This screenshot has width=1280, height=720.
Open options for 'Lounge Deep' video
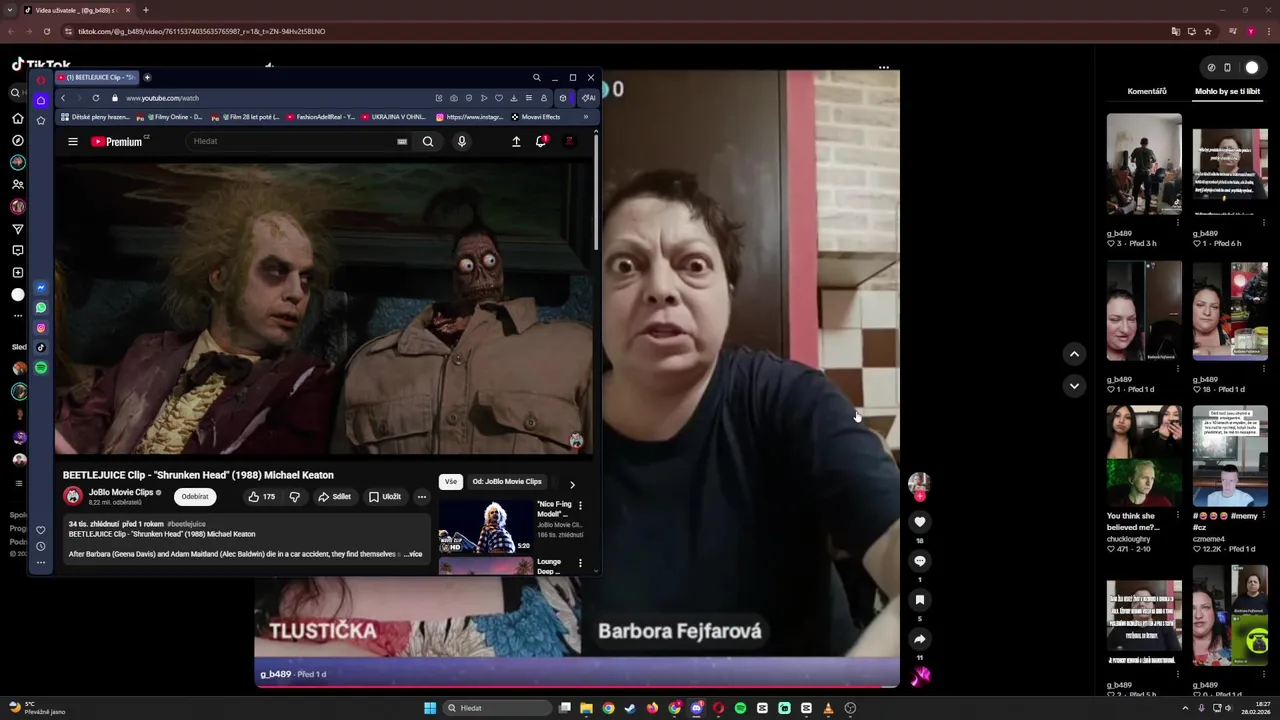[580, 563]
